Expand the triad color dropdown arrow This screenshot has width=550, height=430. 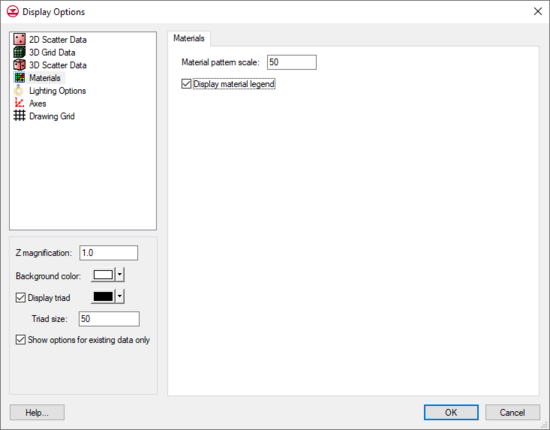[x=120, y=296]
